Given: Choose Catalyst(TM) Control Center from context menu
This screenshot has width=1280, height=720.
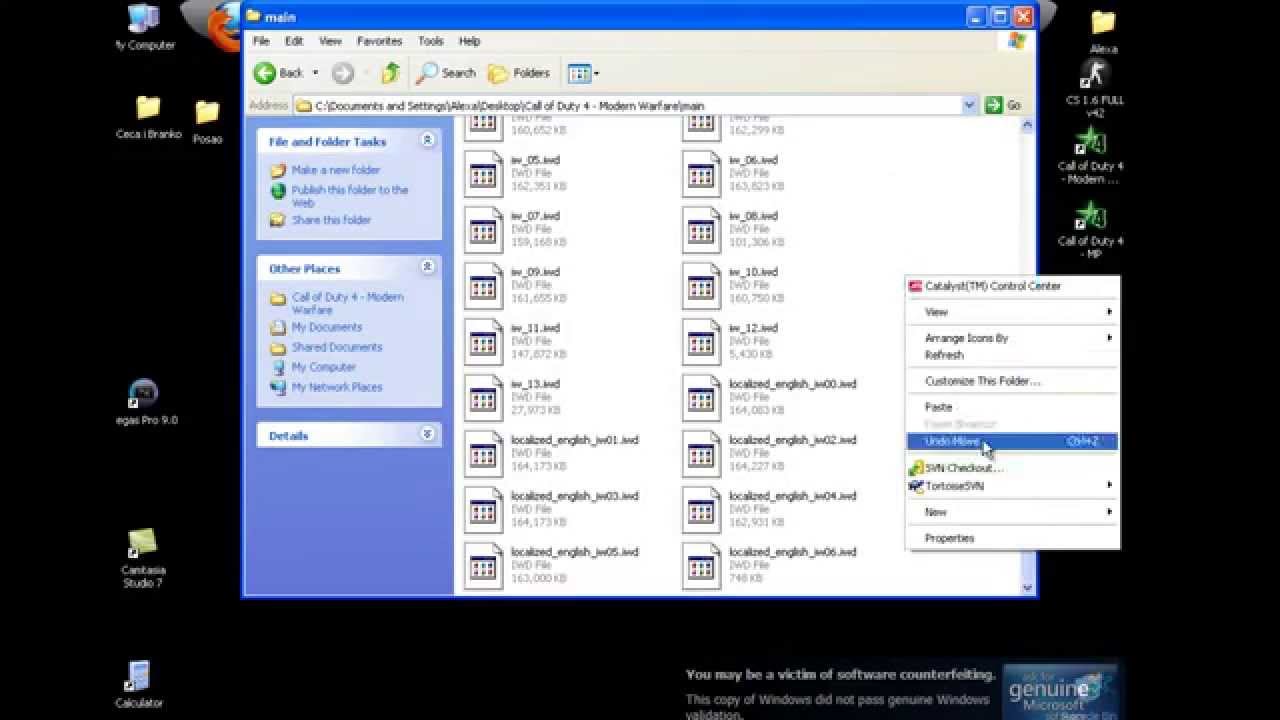Looking at the screenshot, I should coord(1012,286).
